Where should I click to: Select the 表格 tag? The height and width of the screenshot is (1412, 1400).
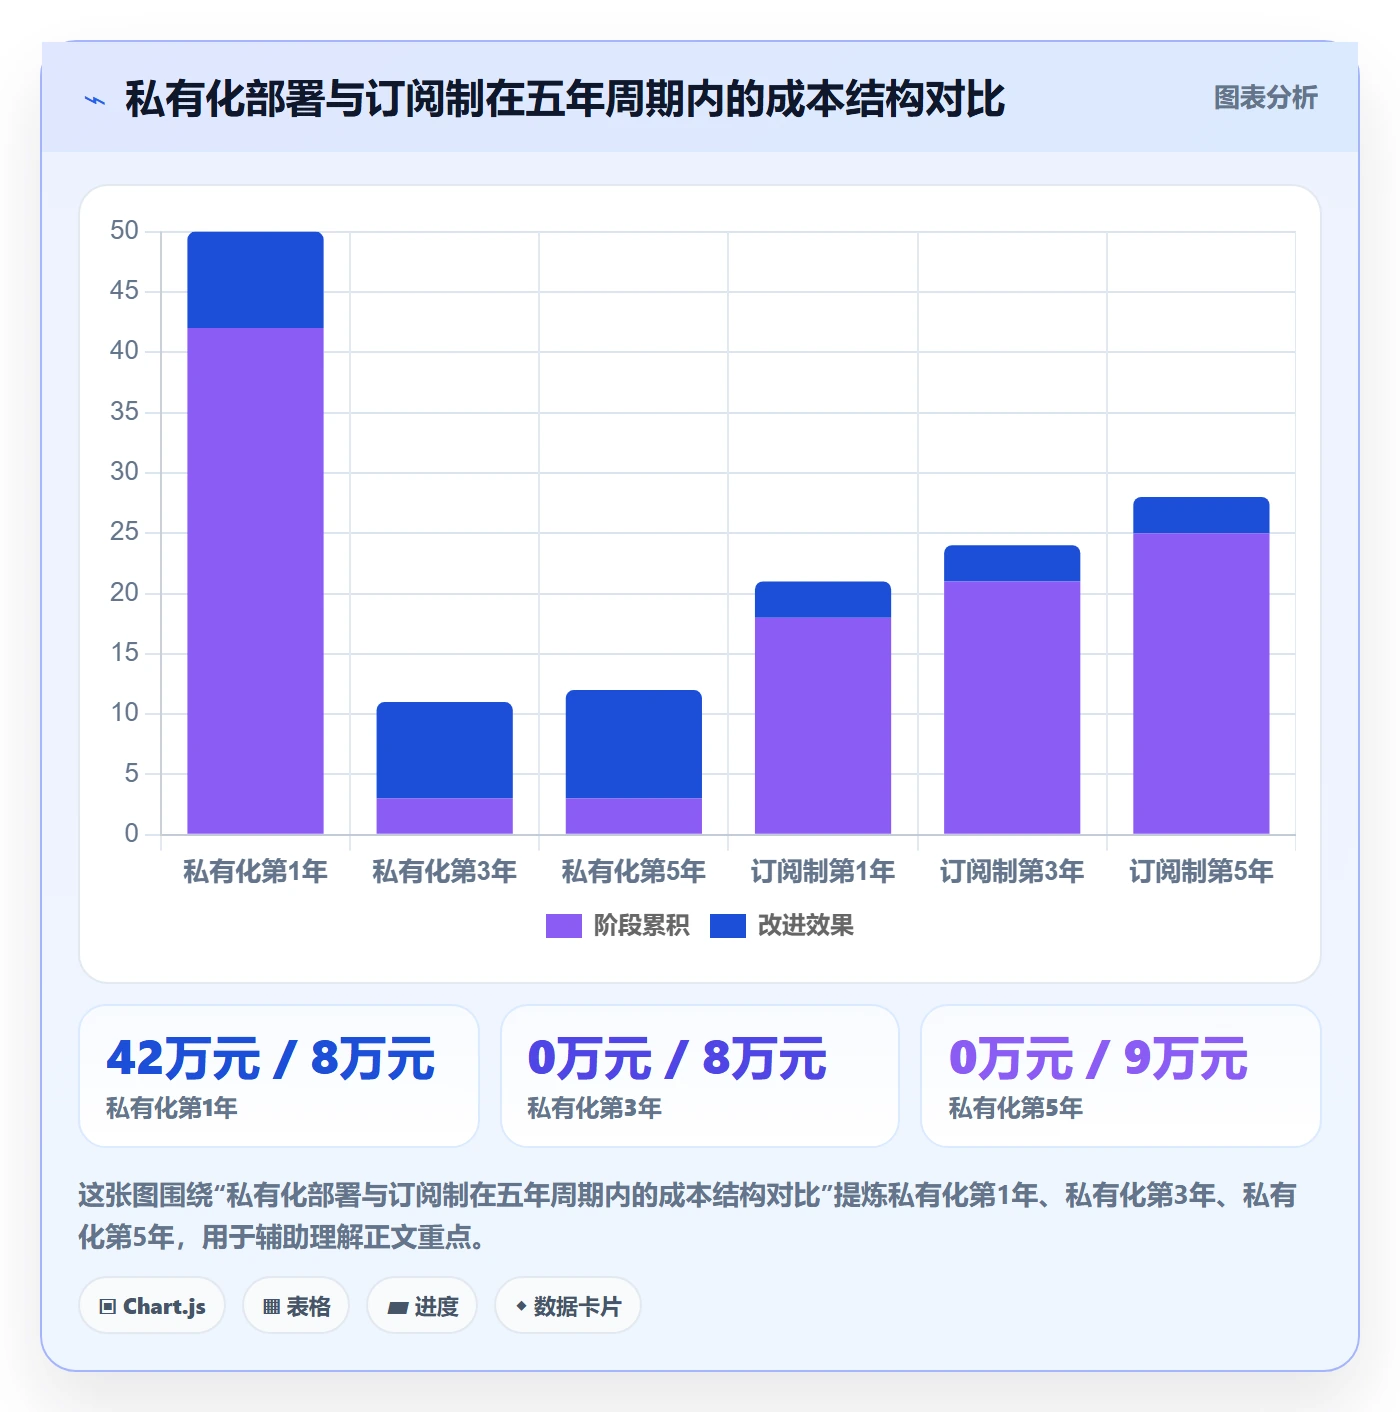[x=296, y=1306]
